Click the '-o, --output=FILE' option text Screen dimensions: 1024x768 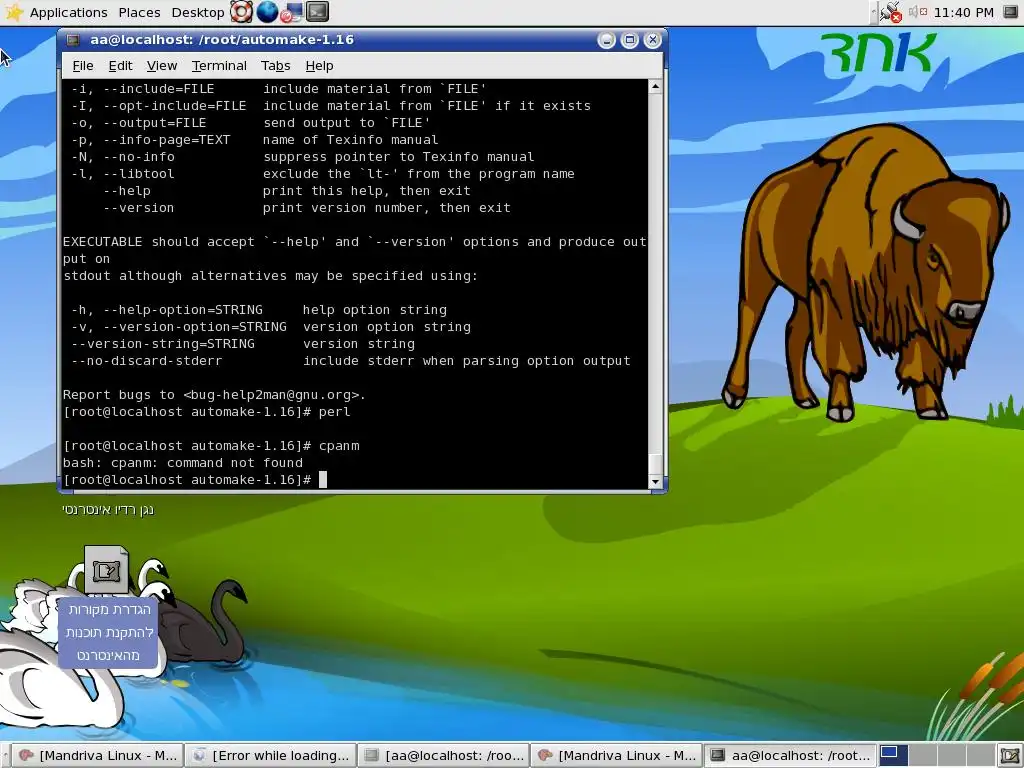point(138,123)
